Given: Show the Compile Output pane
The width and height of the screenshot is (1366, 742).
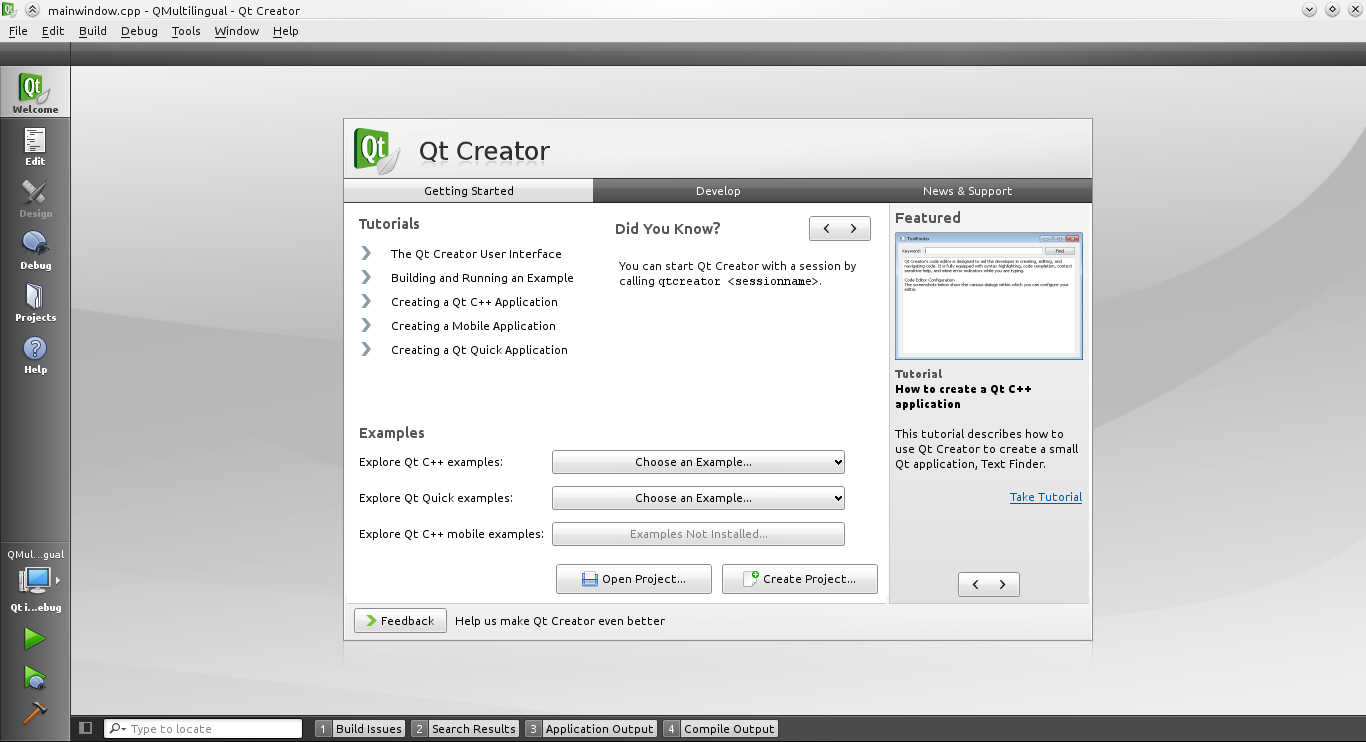Looking at the screenshot, I should click(x=720, y=729).
